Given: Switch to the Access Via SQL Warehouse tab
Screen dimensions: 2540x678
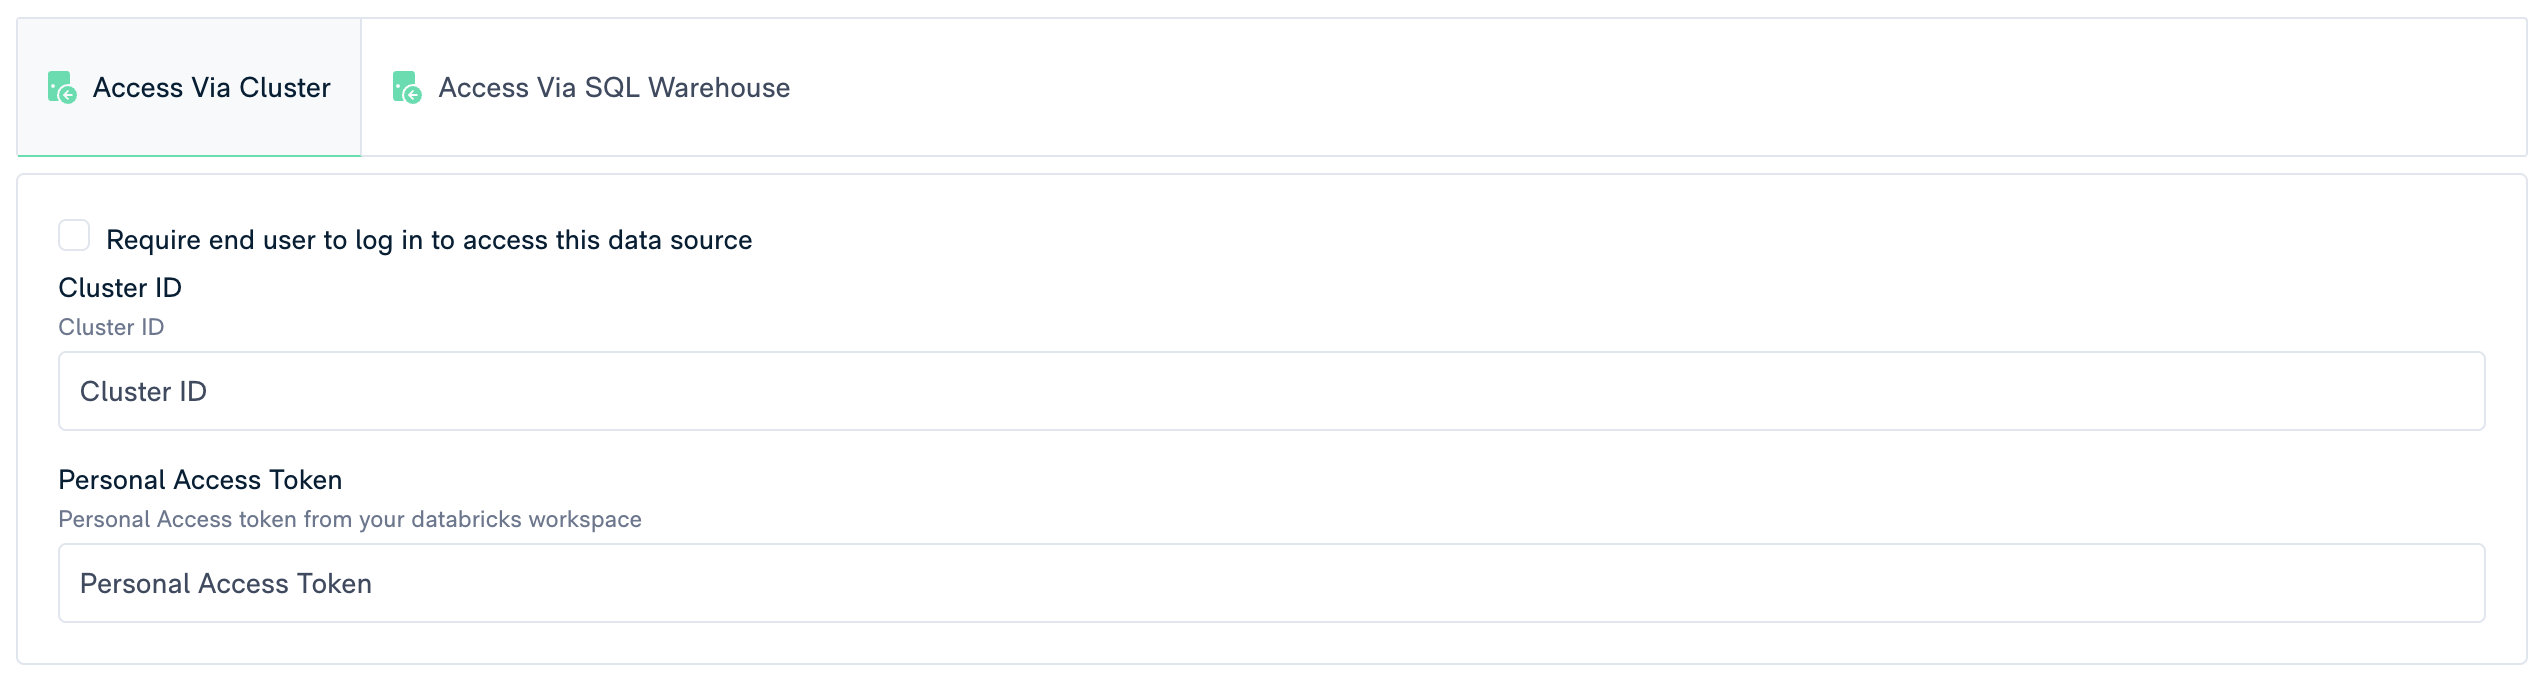Looking at the screenshot, I should 613,88.
